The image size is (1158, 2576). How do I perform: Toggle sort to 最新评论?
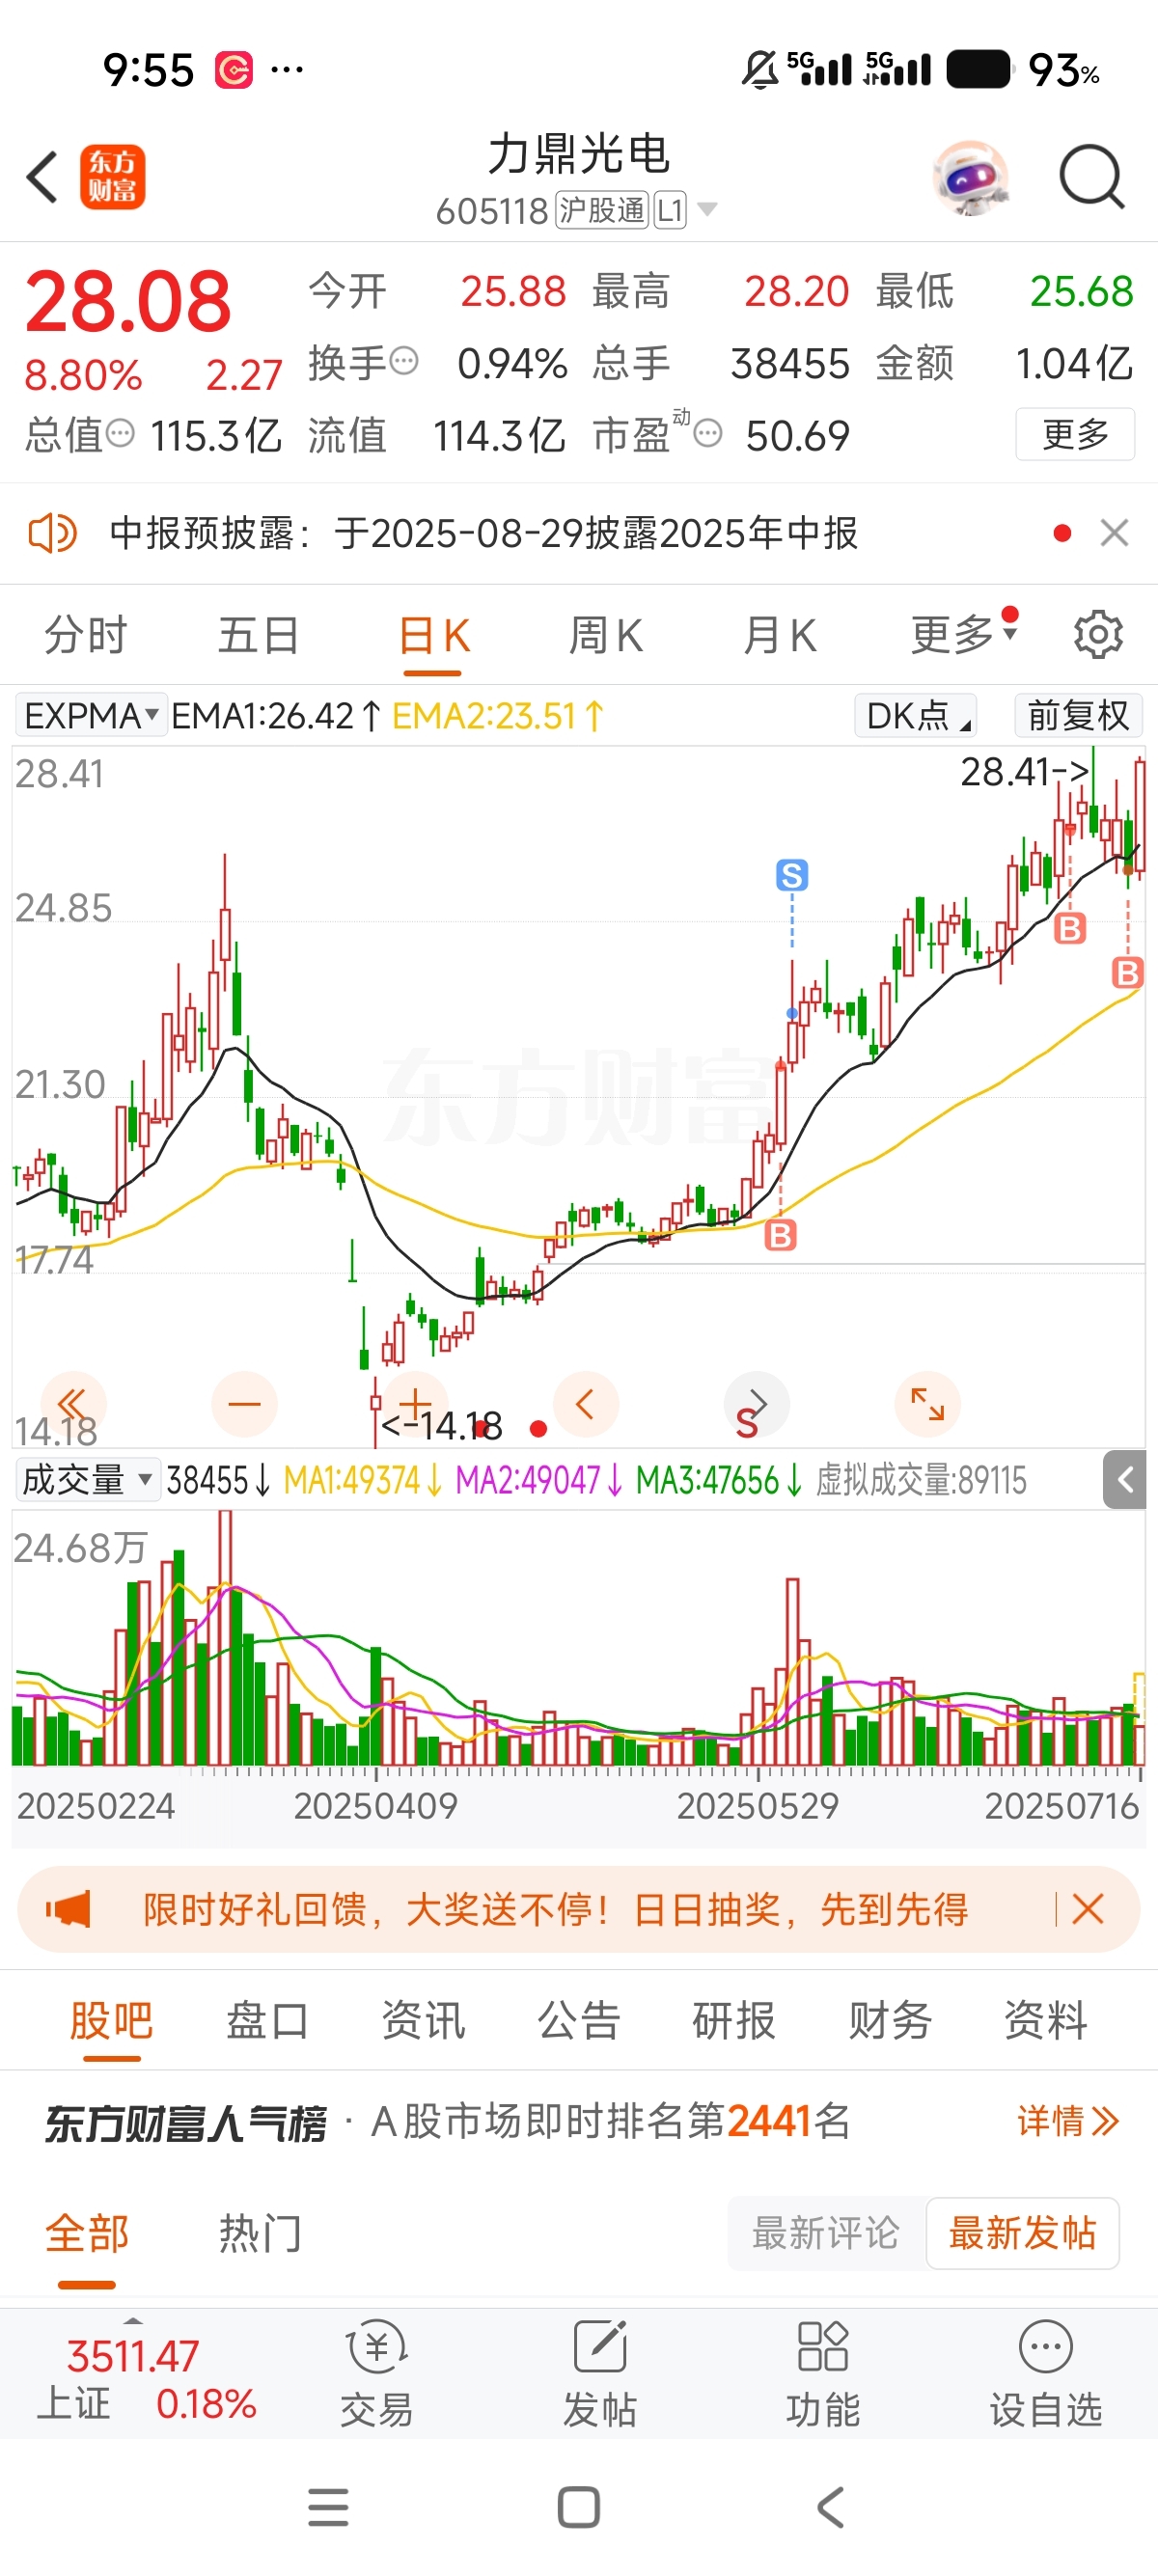pos(826,2233)
